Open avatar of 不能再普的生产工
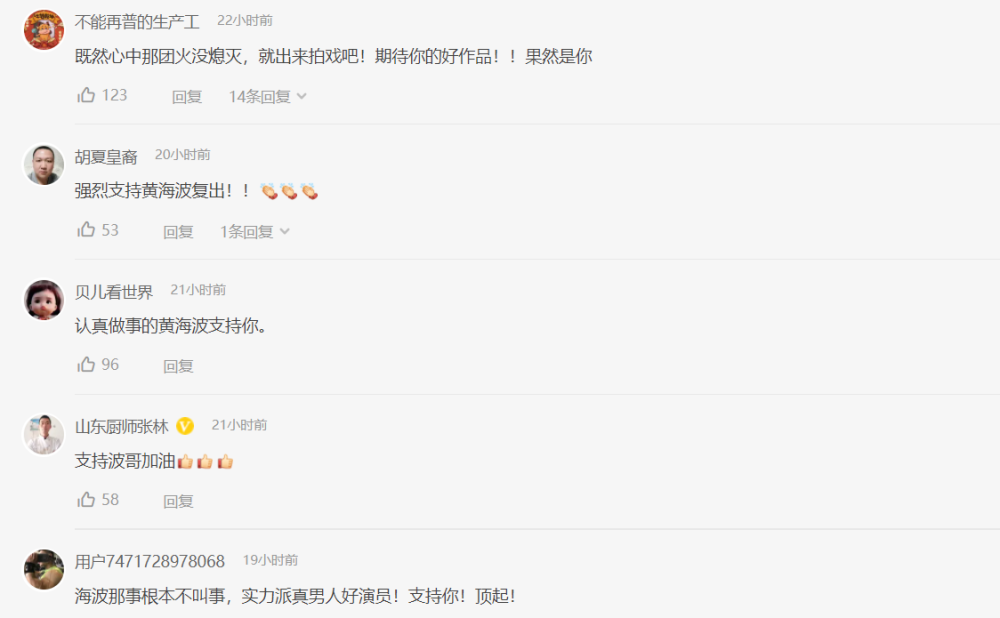 coord(44,29)
